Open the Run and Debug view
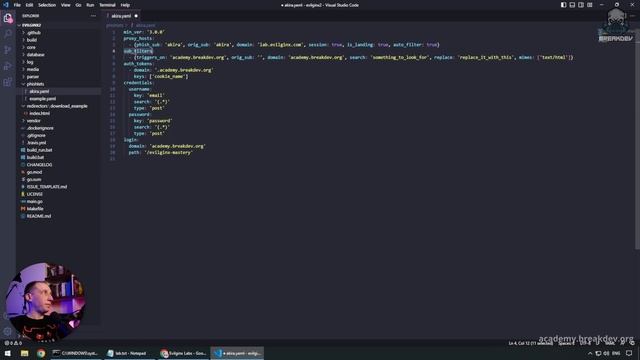640x360 pixels. pyautogui.click(x=8, y=66)
